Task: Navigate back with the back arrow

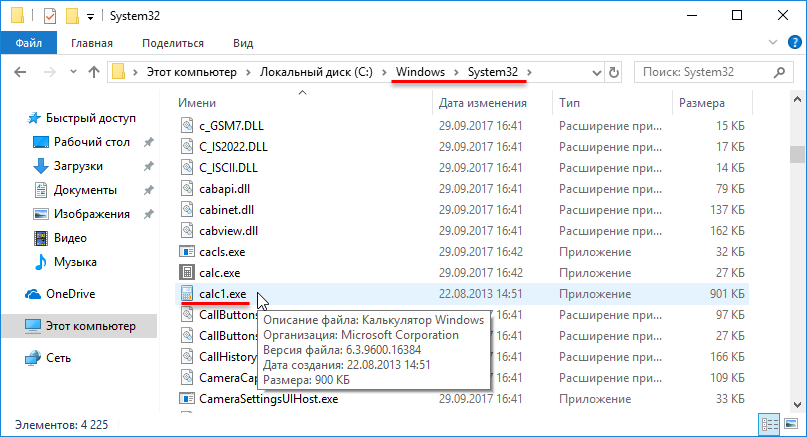Action: tap(20, 72)
